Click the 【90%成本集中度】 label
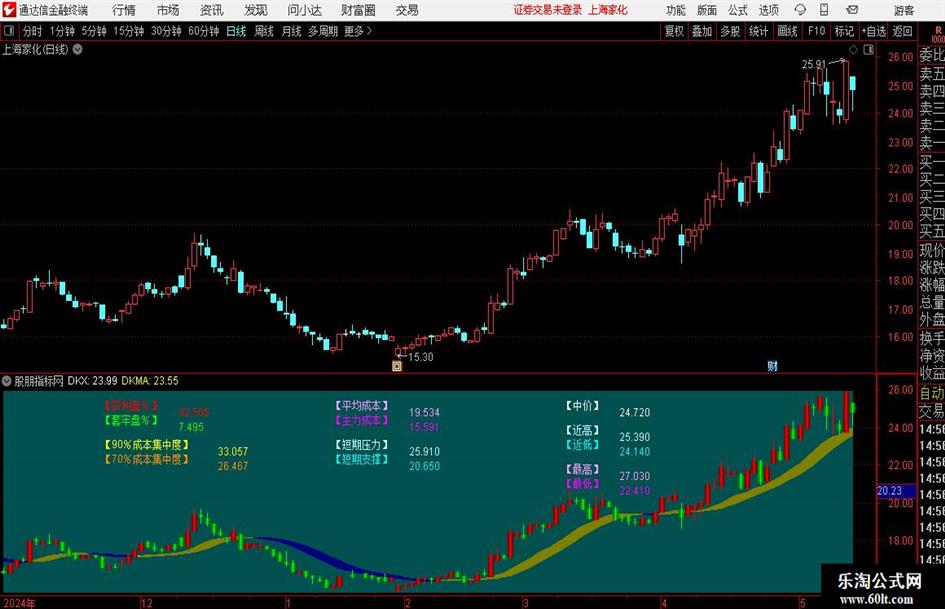Viewport: 945px width, 609px height. click(147, 444)
